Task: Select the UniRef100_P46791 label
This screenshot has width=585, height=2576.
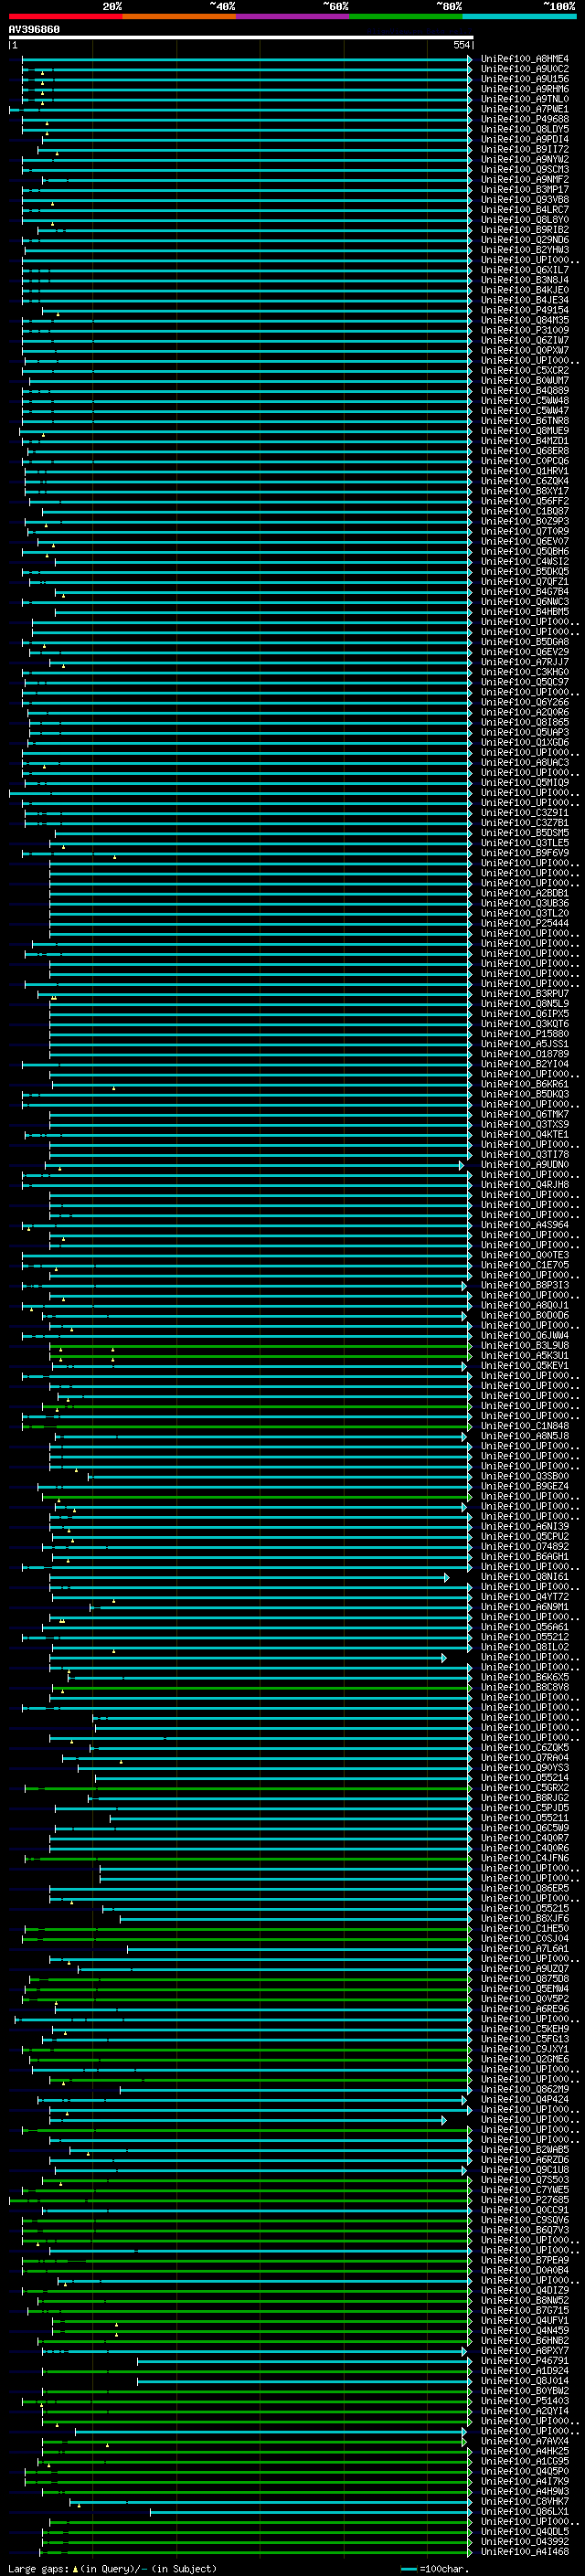Action: [x=525, y=2360]
